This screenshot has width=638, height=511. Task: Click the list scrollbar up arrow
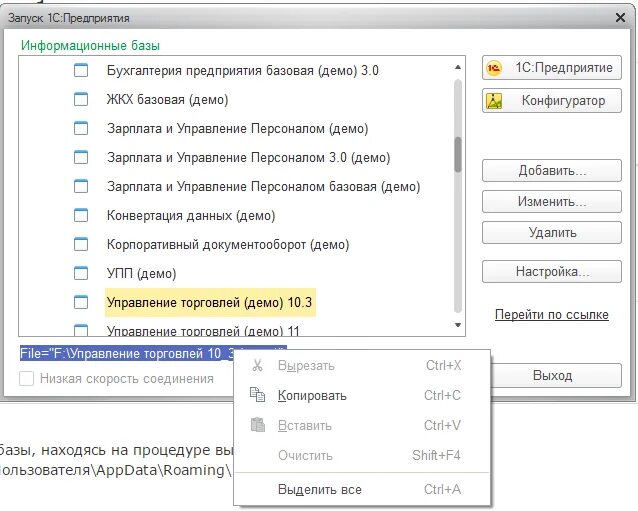tap(458, 67)
